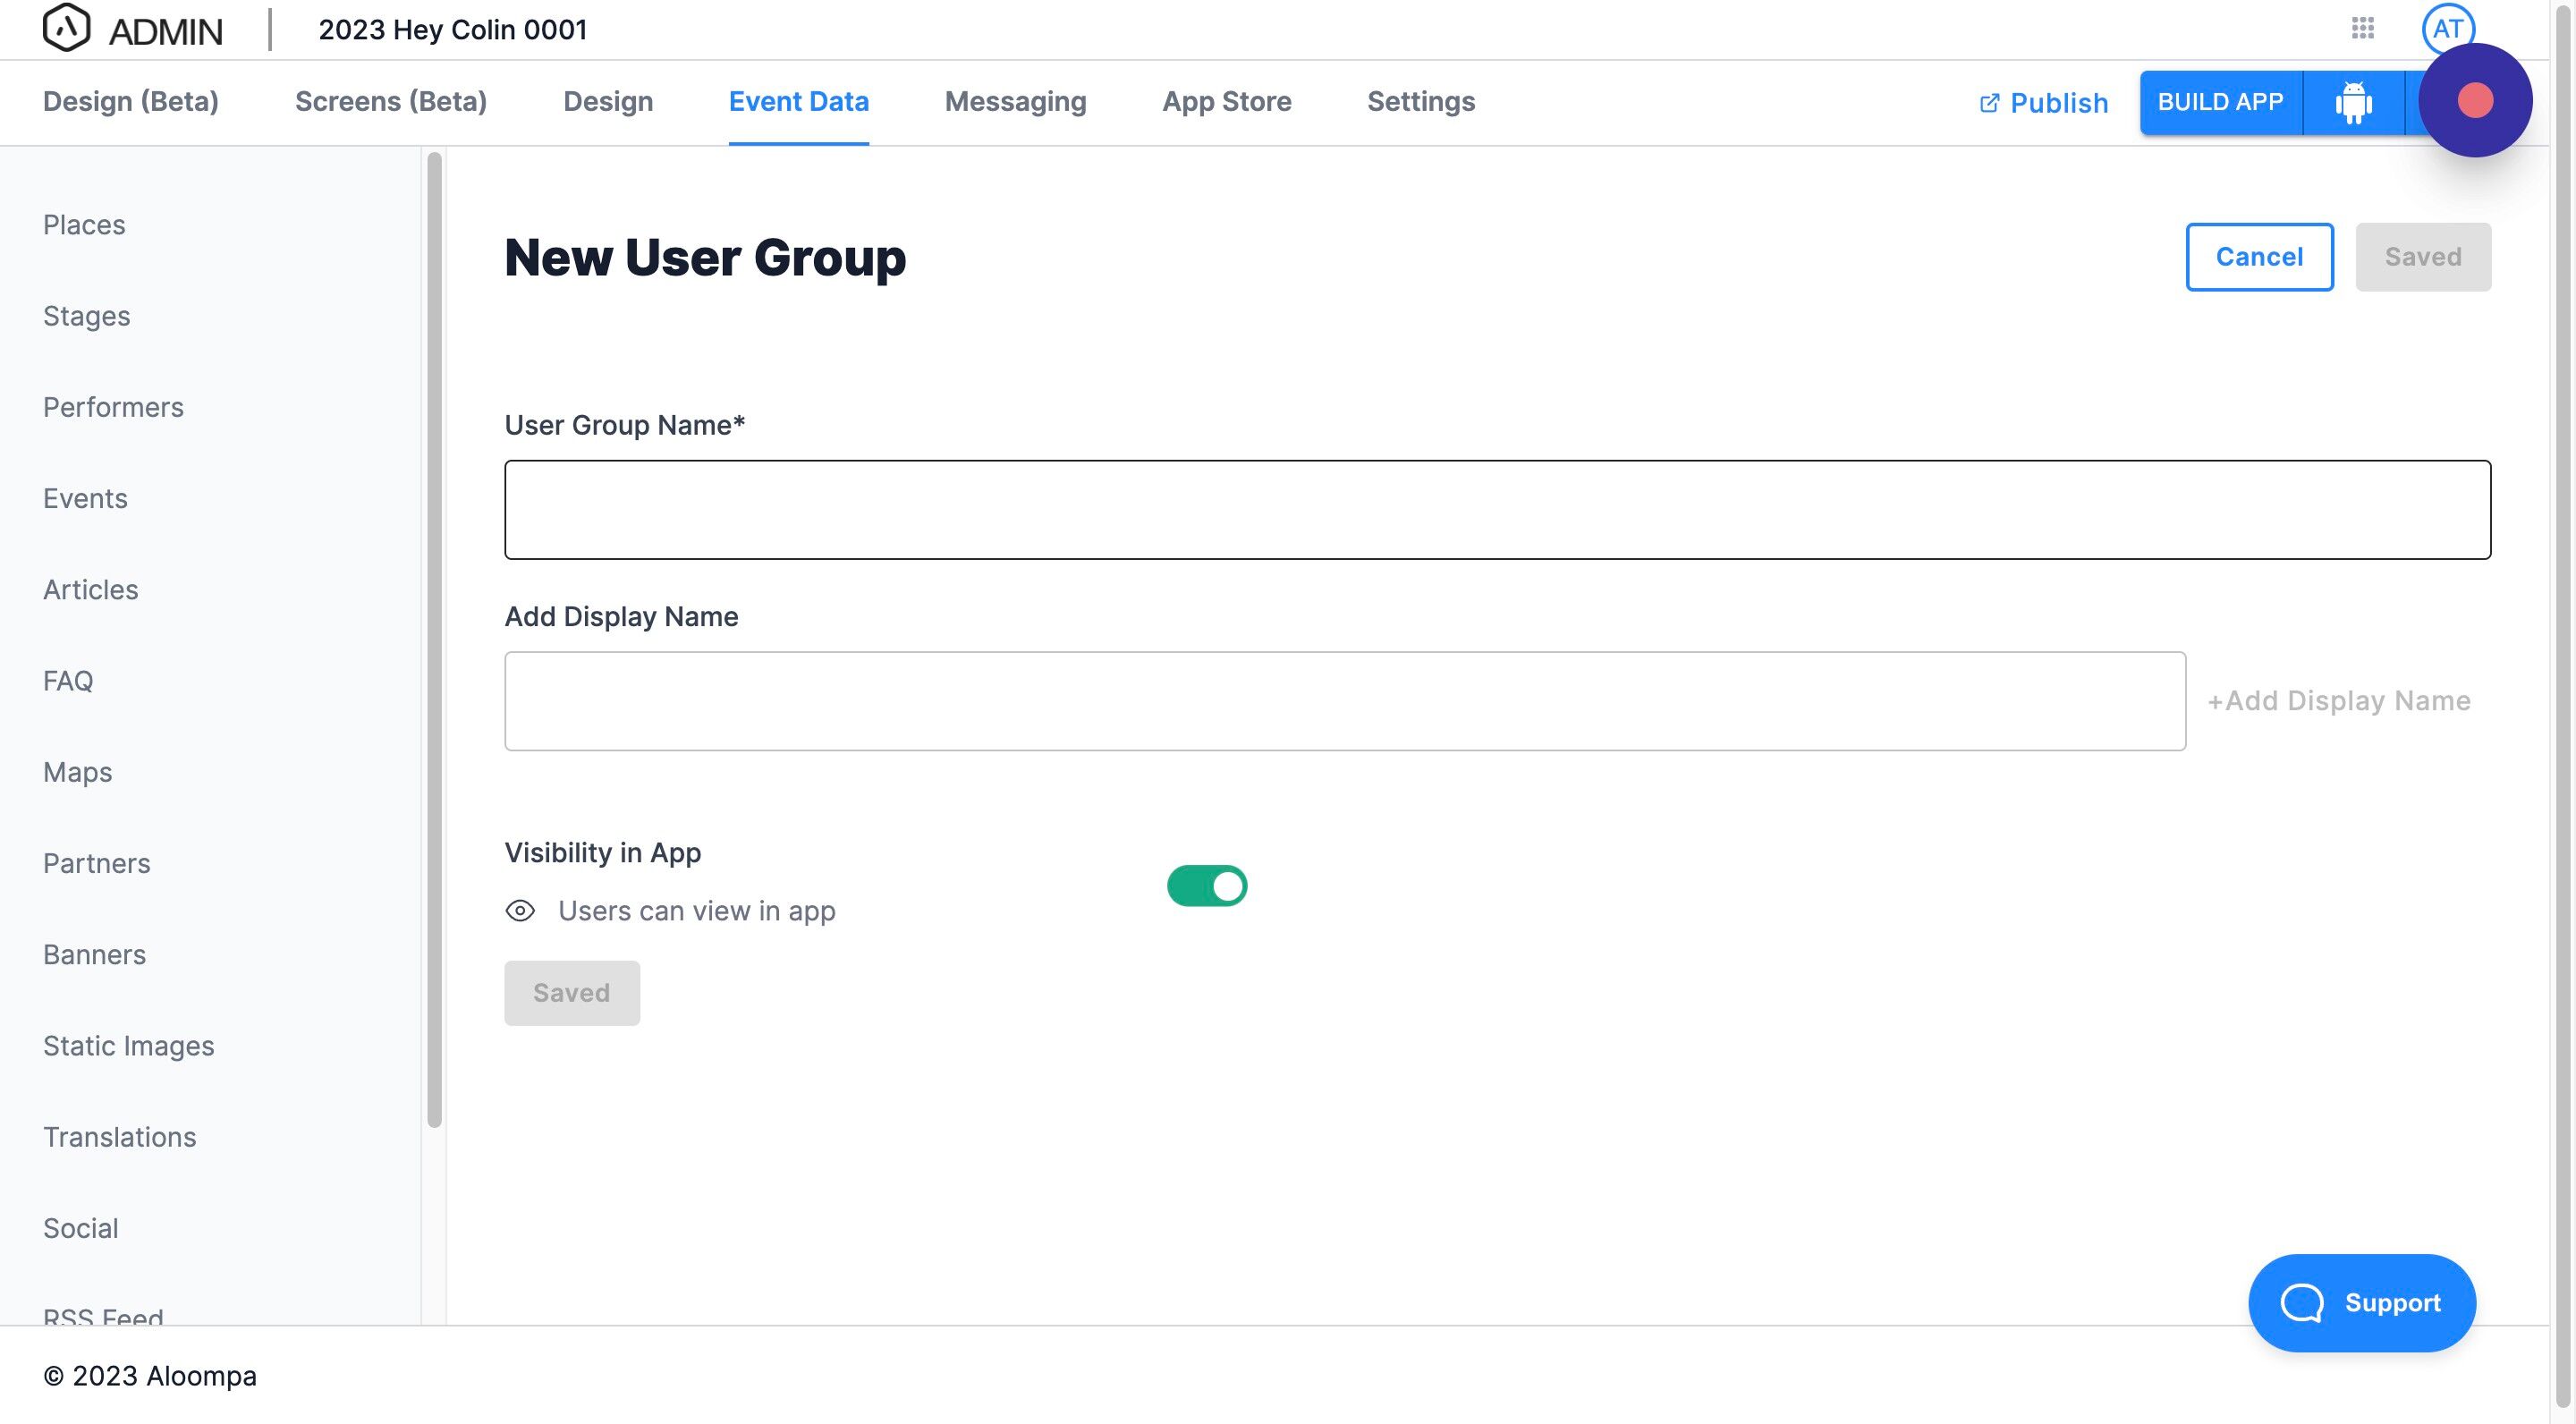The image size is (2576, 1424).
Task: Go to the App Store tab
Action: 1226,101
